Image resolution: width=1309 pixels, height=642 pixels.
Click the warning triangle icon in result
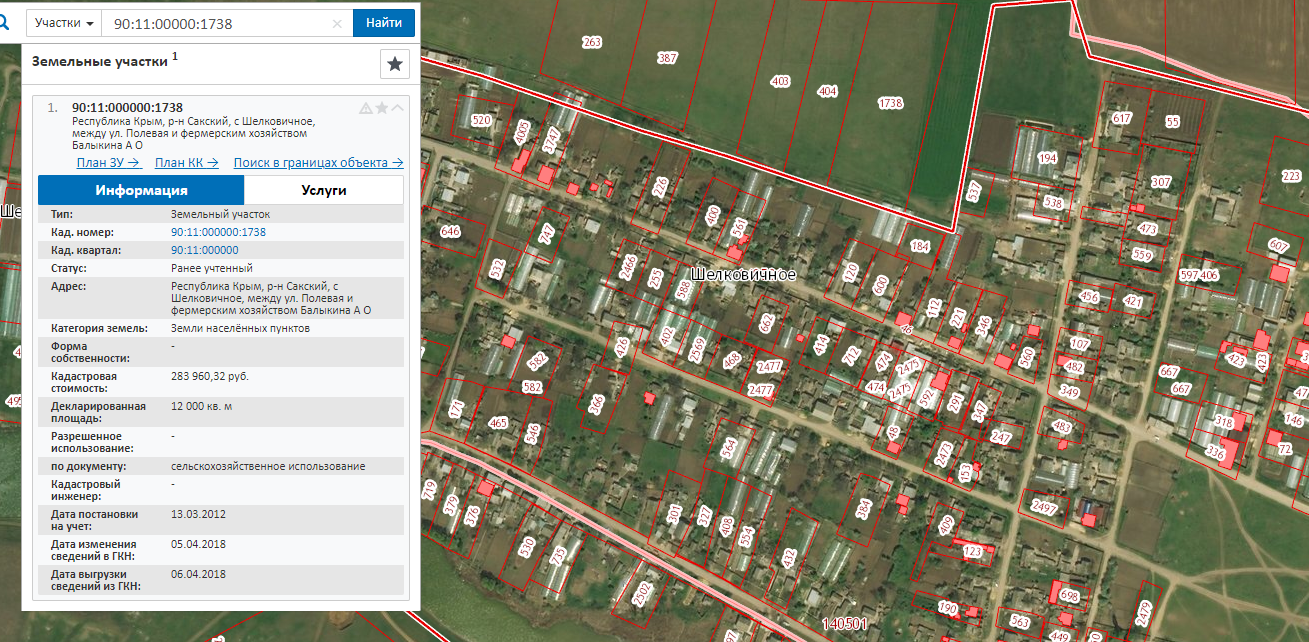click(x=366, y=108)
